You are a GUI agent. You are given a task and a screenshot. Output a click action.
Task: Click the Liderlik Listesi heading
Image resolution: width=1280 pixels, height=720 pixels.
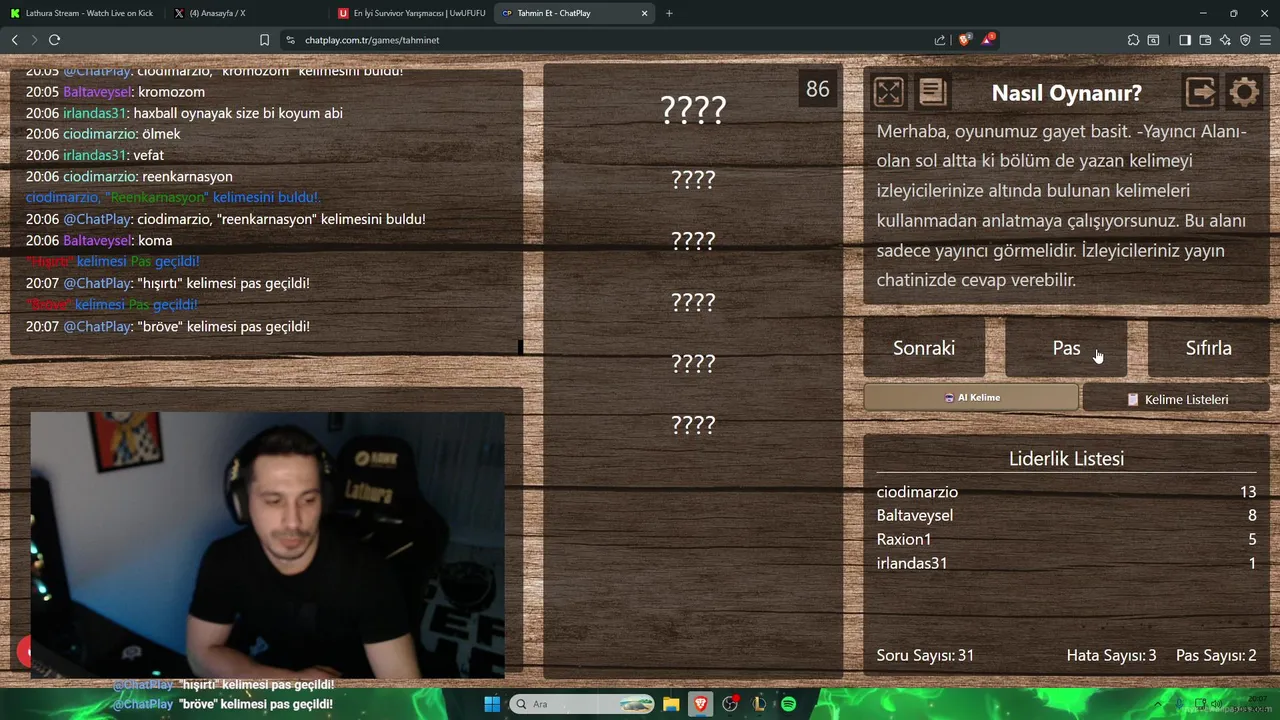click(1066, 459)
